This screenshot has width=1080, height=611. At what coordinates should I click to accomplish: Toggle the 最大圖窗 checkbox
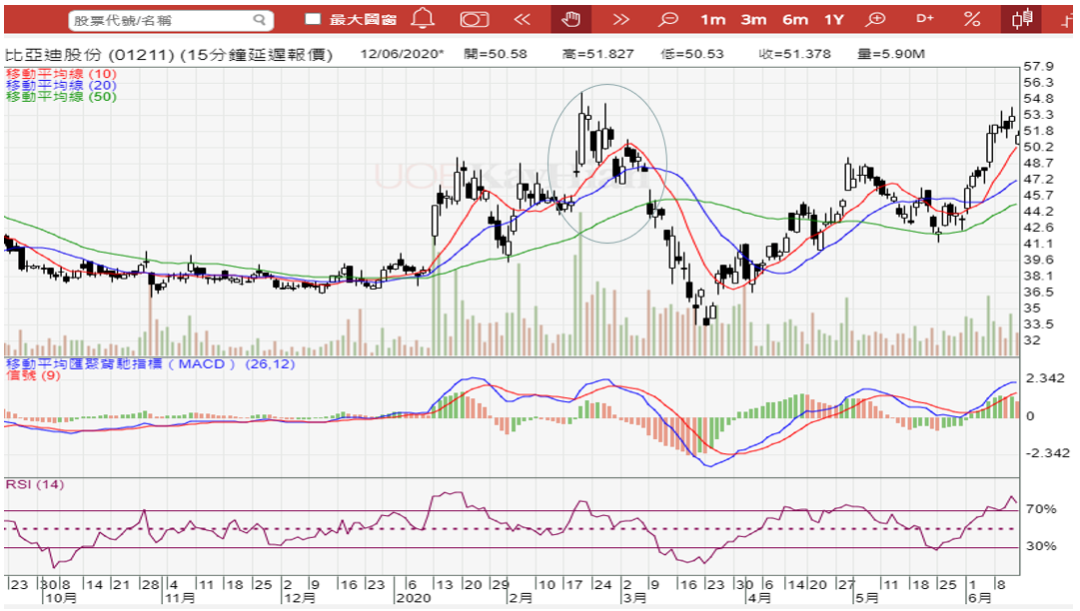tap(313, 19)
